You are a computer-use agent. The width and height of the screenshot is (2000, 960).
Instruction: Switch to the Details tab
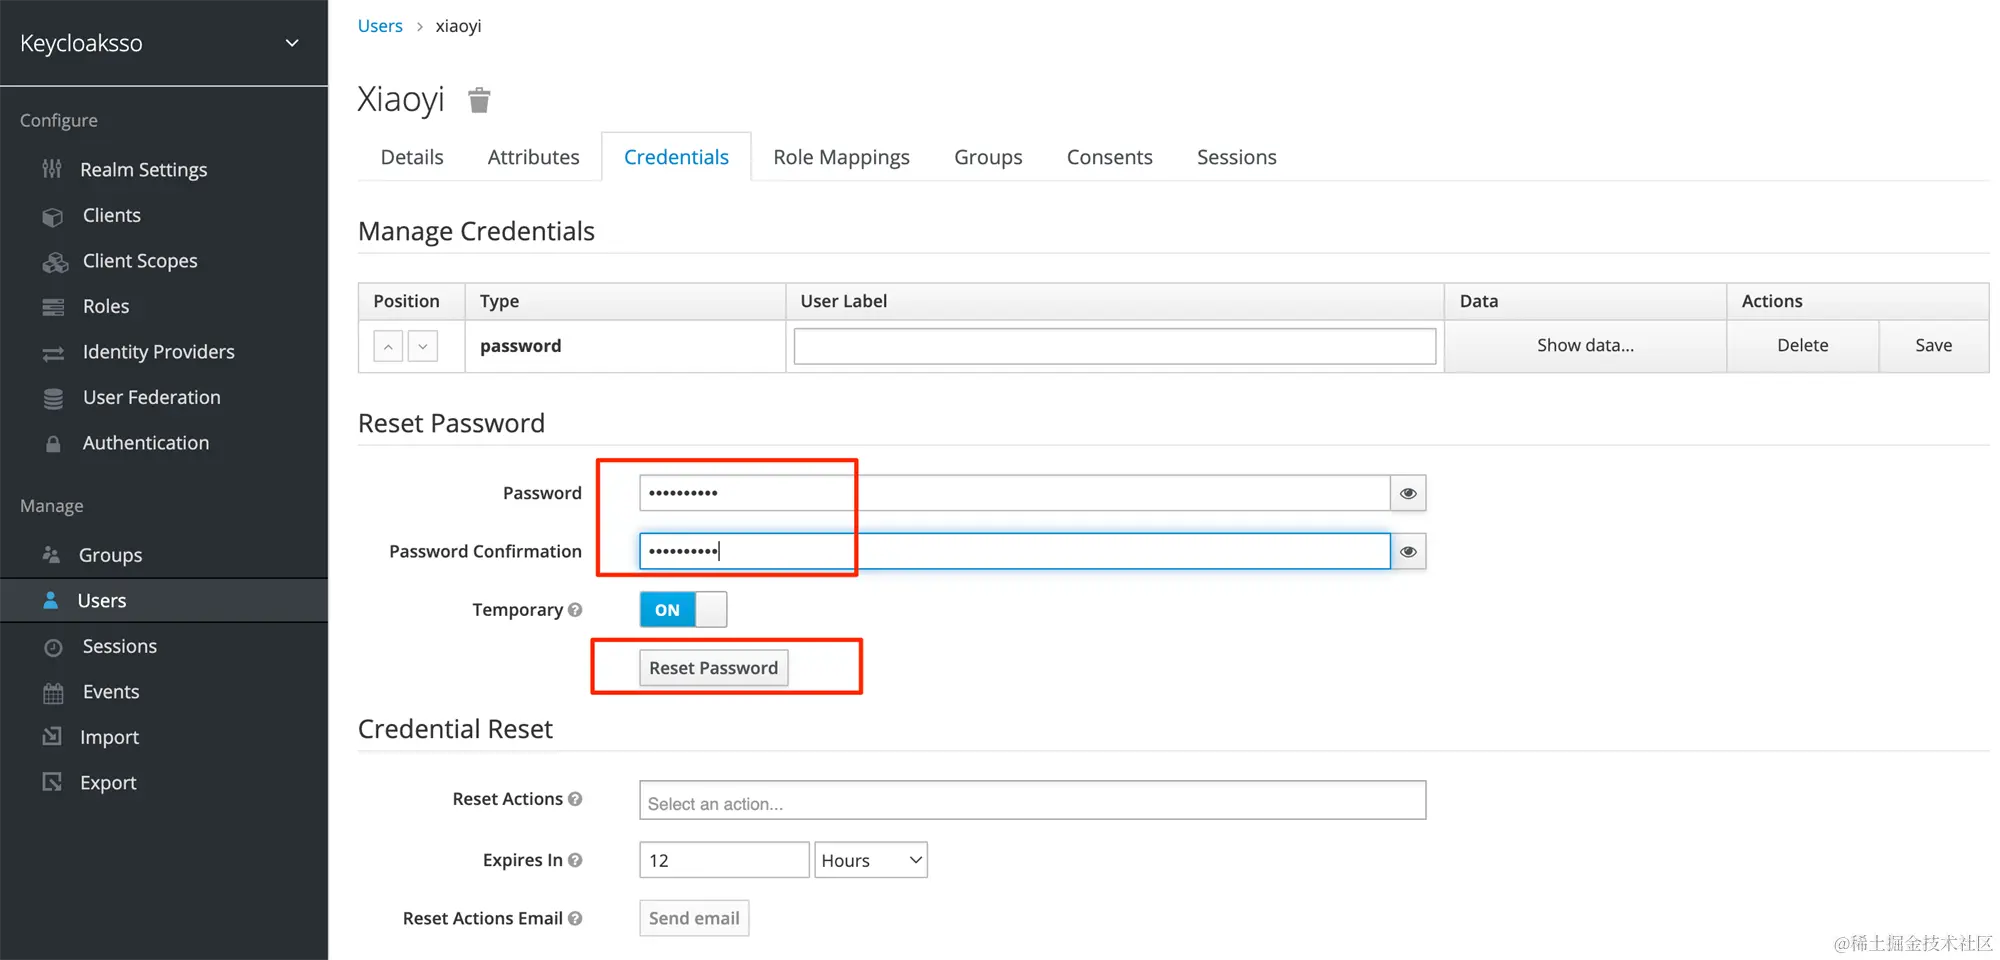tap(412, 157)
